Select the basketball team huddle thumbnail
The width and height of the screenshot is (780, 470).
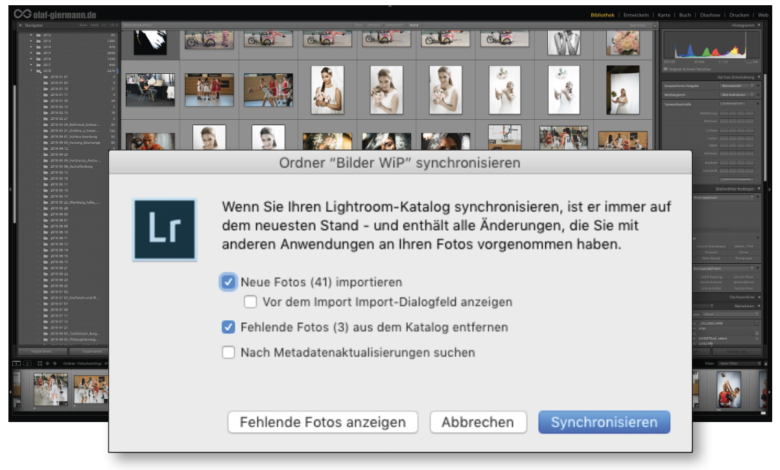click(x=209, y=90)
